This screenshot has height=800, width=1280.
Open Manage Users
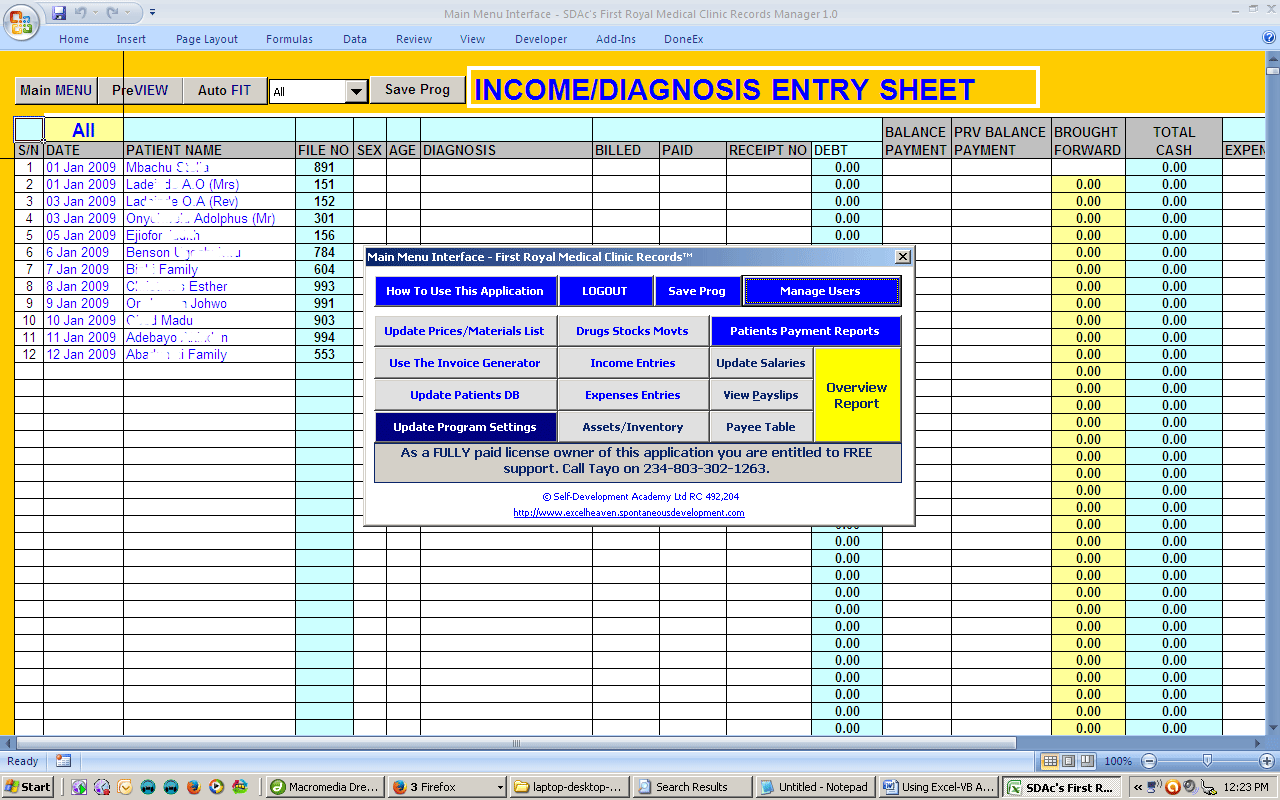tap(820, 291)
